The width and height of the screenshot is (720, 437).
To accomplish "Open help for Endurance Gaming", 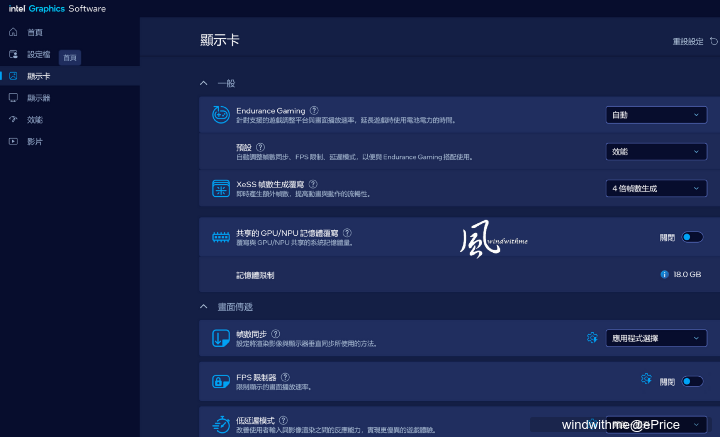I will click(314, 110).
